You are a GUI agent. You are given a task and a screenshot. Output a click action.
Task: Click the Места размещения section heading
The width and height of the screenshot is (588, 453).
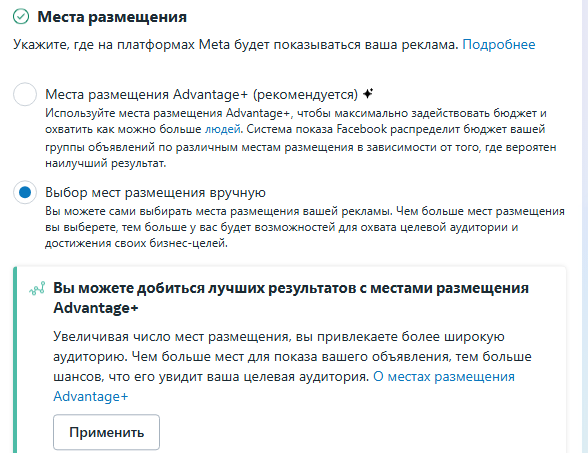[x=112, y=17]
